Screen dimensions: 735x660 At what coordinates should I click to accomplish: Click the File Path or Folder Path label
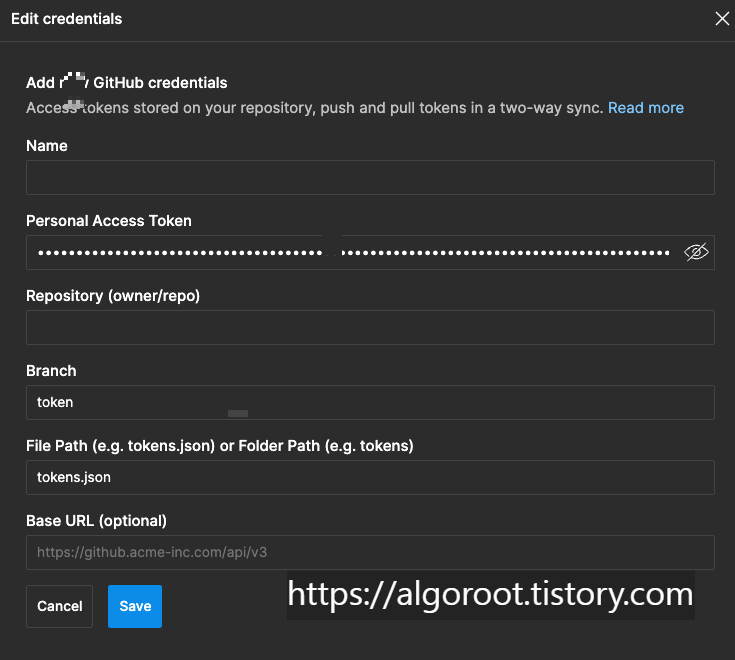click(x=220, y=446)
